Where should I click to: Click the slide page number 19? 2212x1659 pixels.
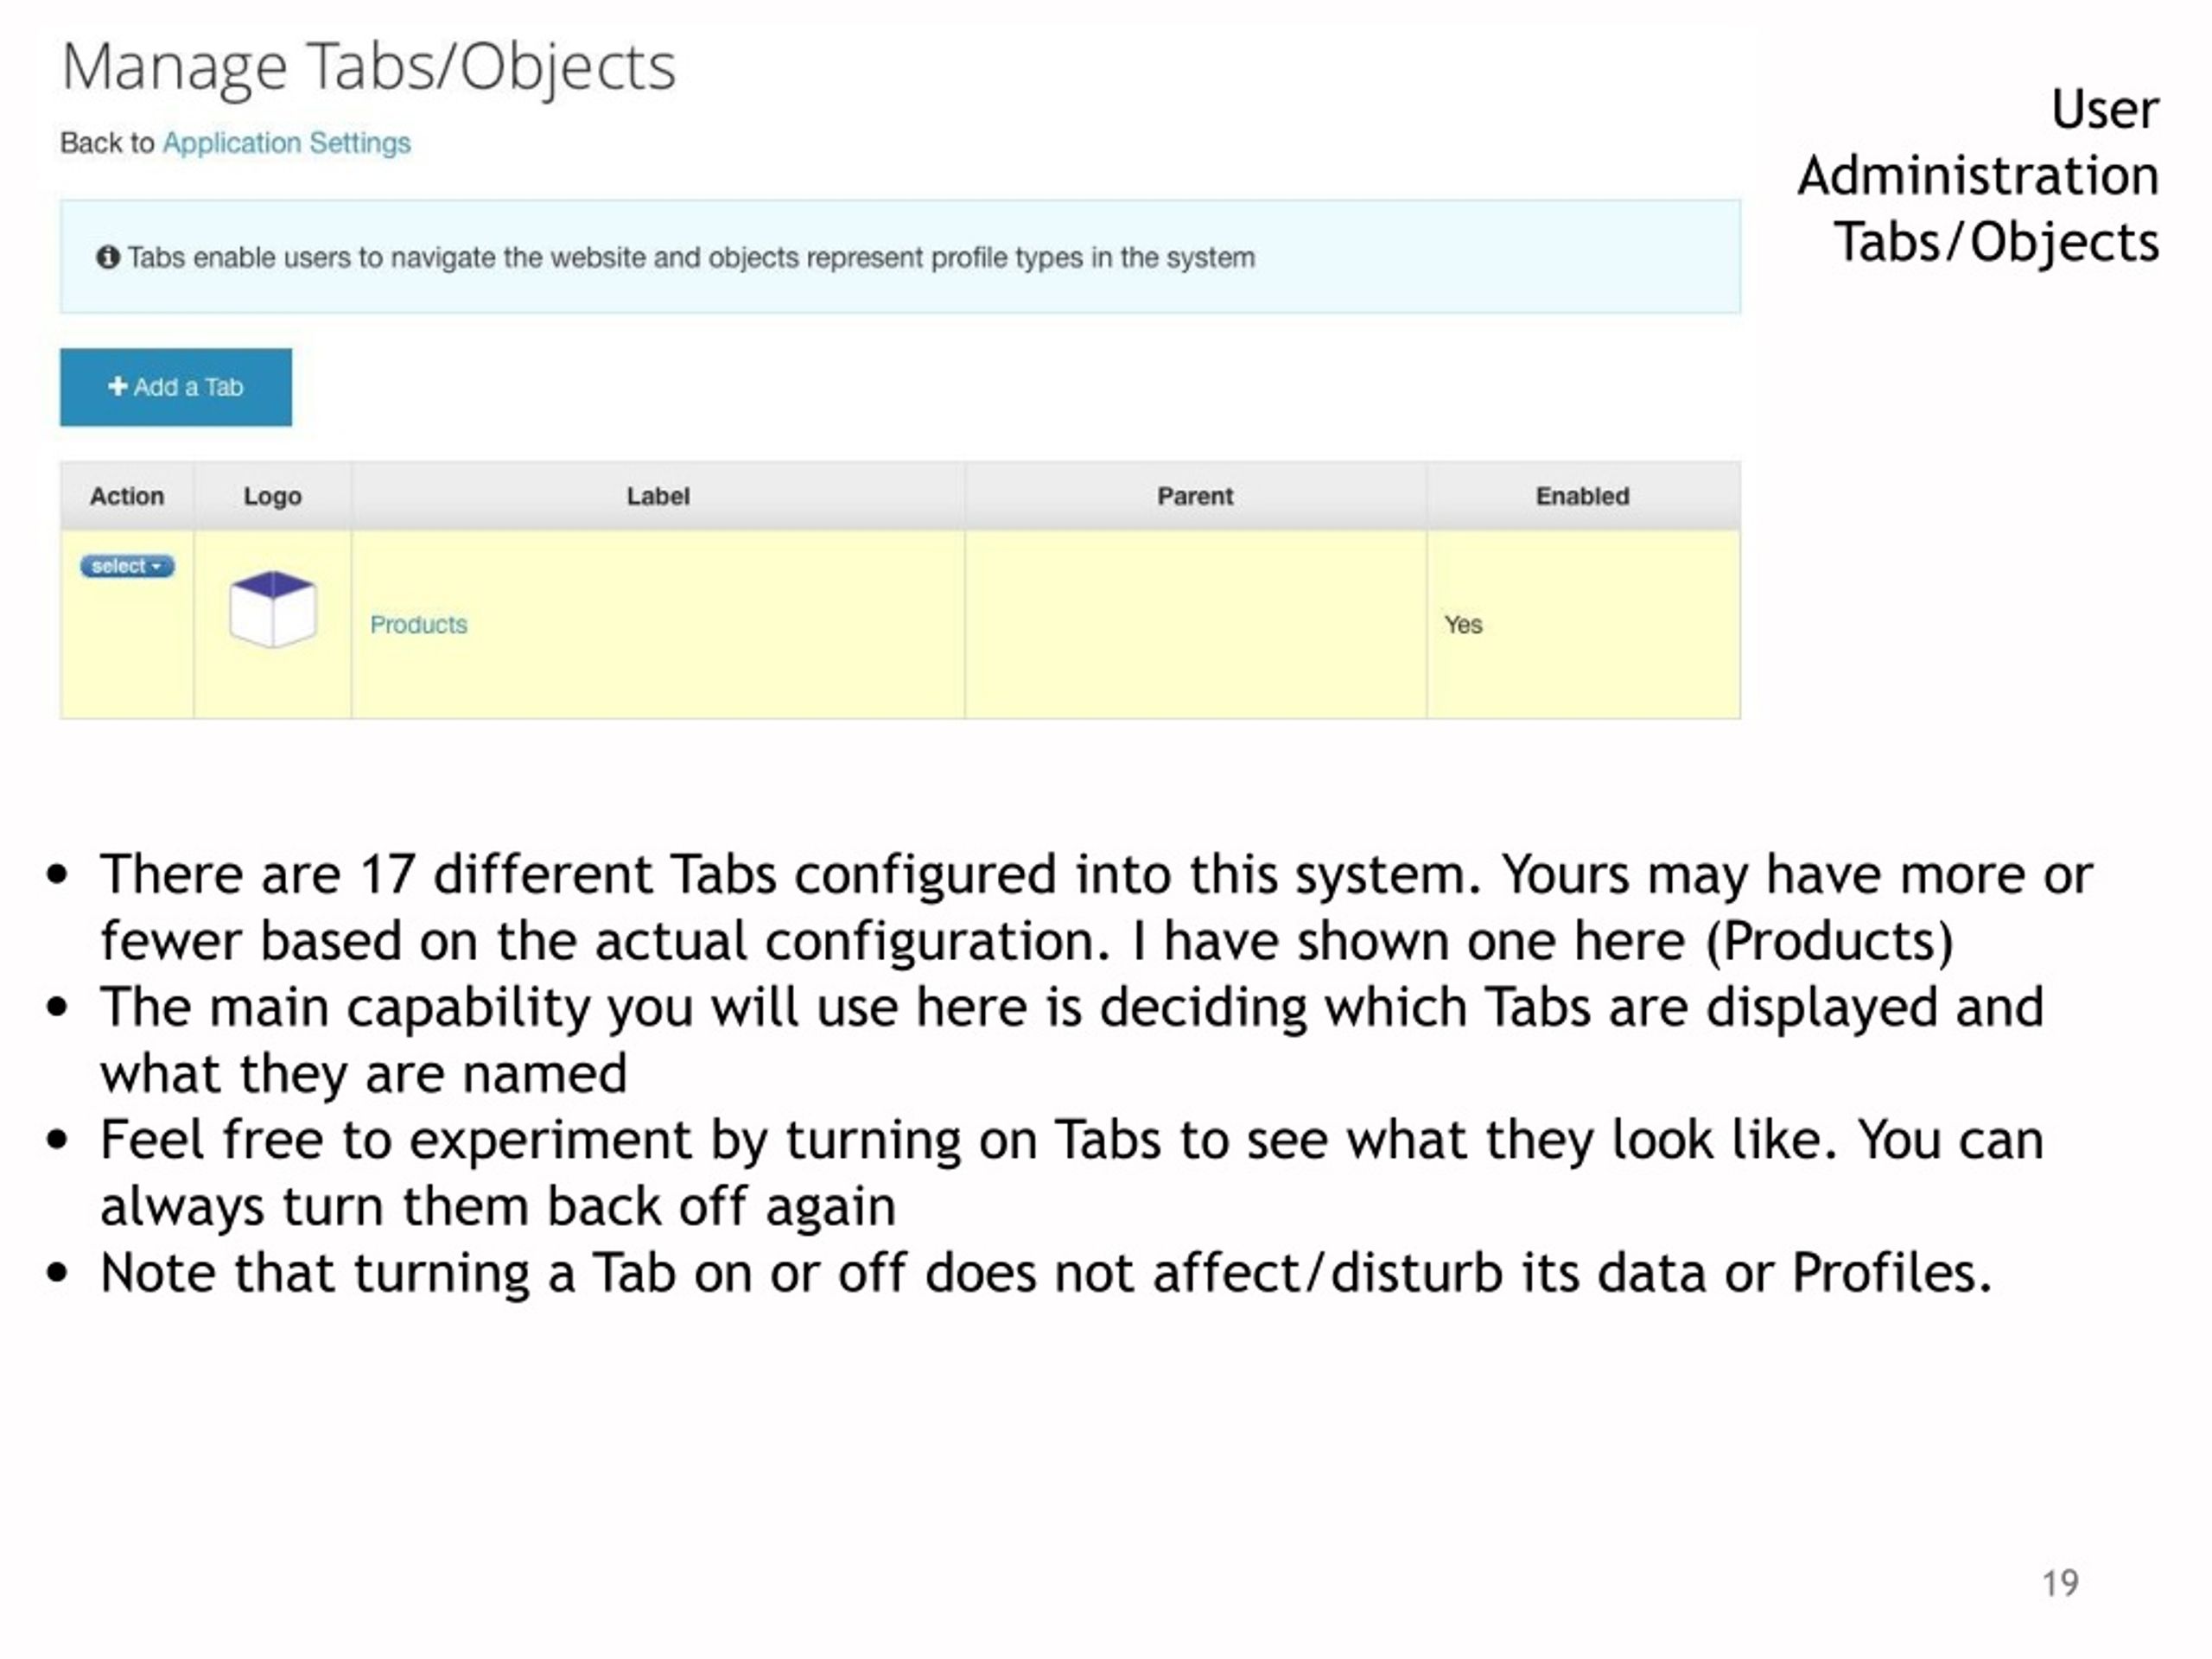pyautogui.click(x=2060, y=1583)
